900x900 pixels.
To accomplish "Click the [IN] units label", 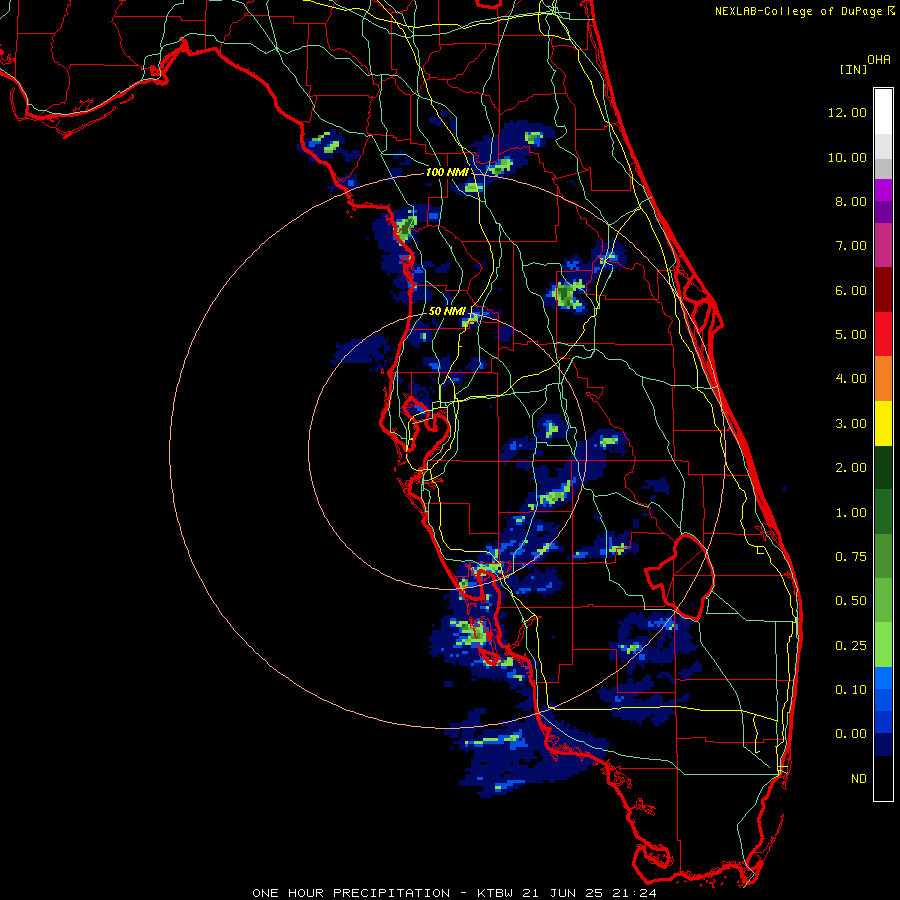I will click(854, 69).
